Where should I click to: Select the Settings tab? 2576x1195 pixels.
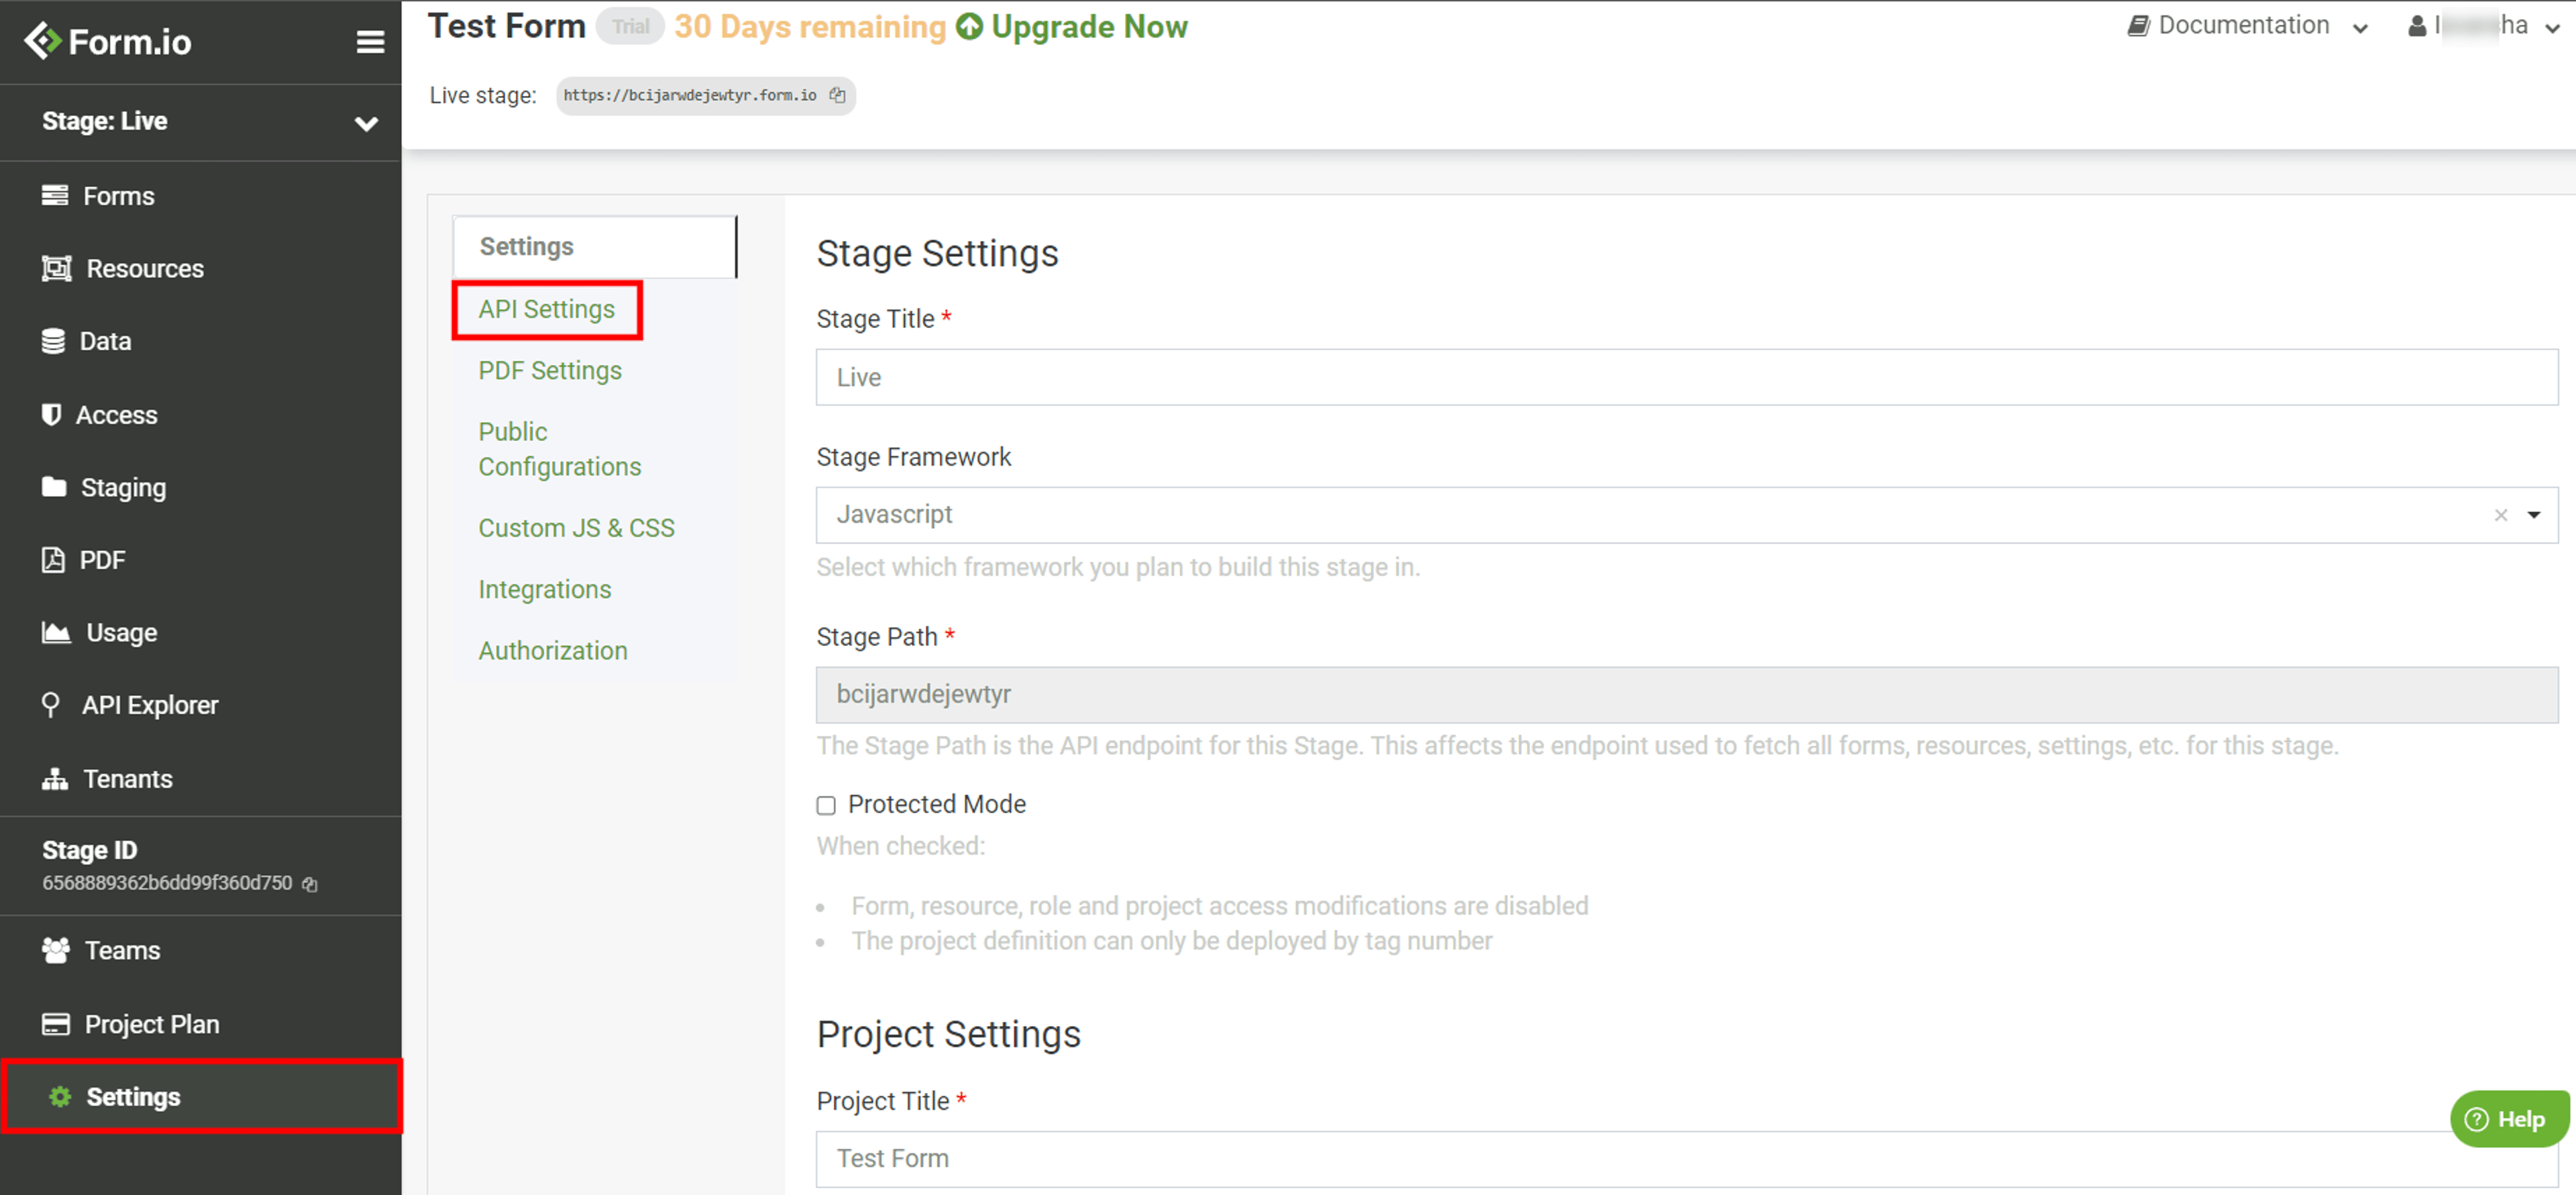(595, 246)
